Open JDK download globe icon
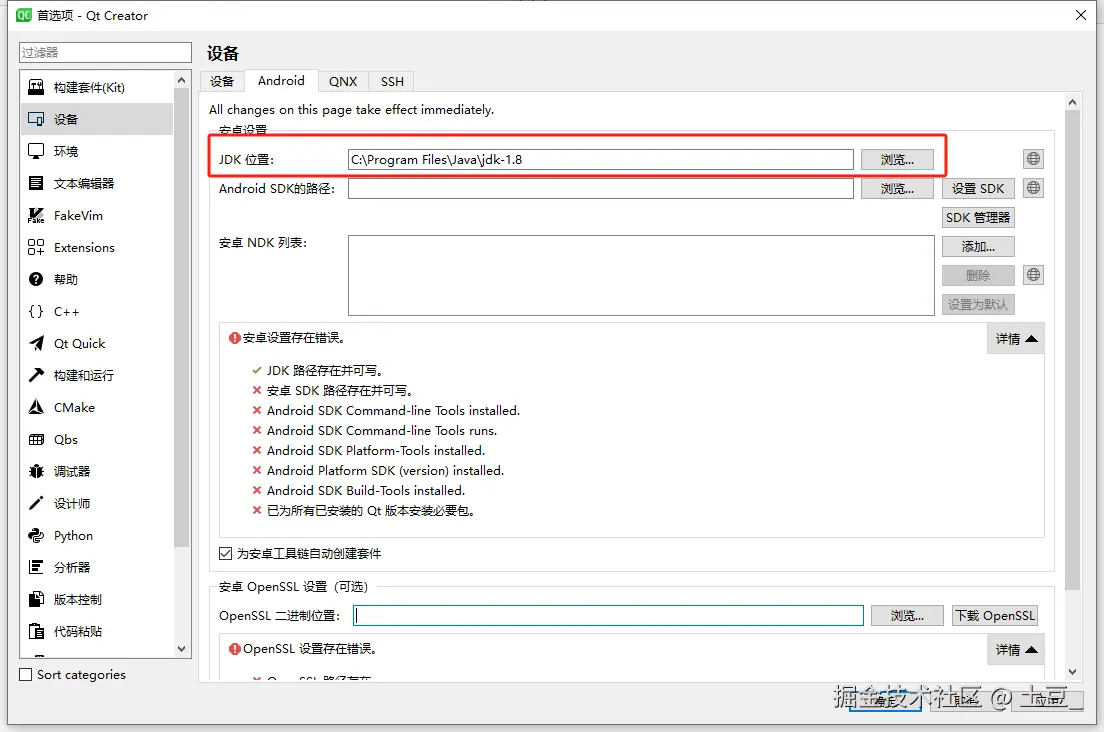Viewport: 1104px width, 732px height. [1033, 159]
